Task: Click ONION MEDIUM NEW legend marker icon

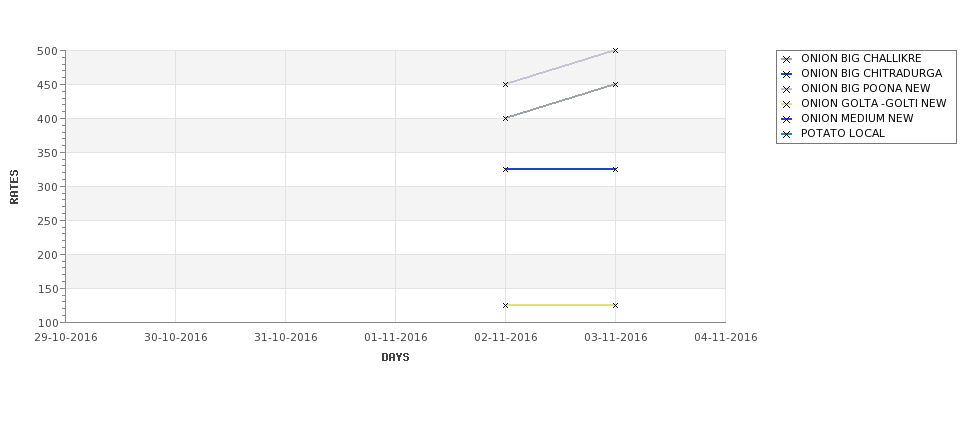Action: pyautogui.click(x=787, y=119)
